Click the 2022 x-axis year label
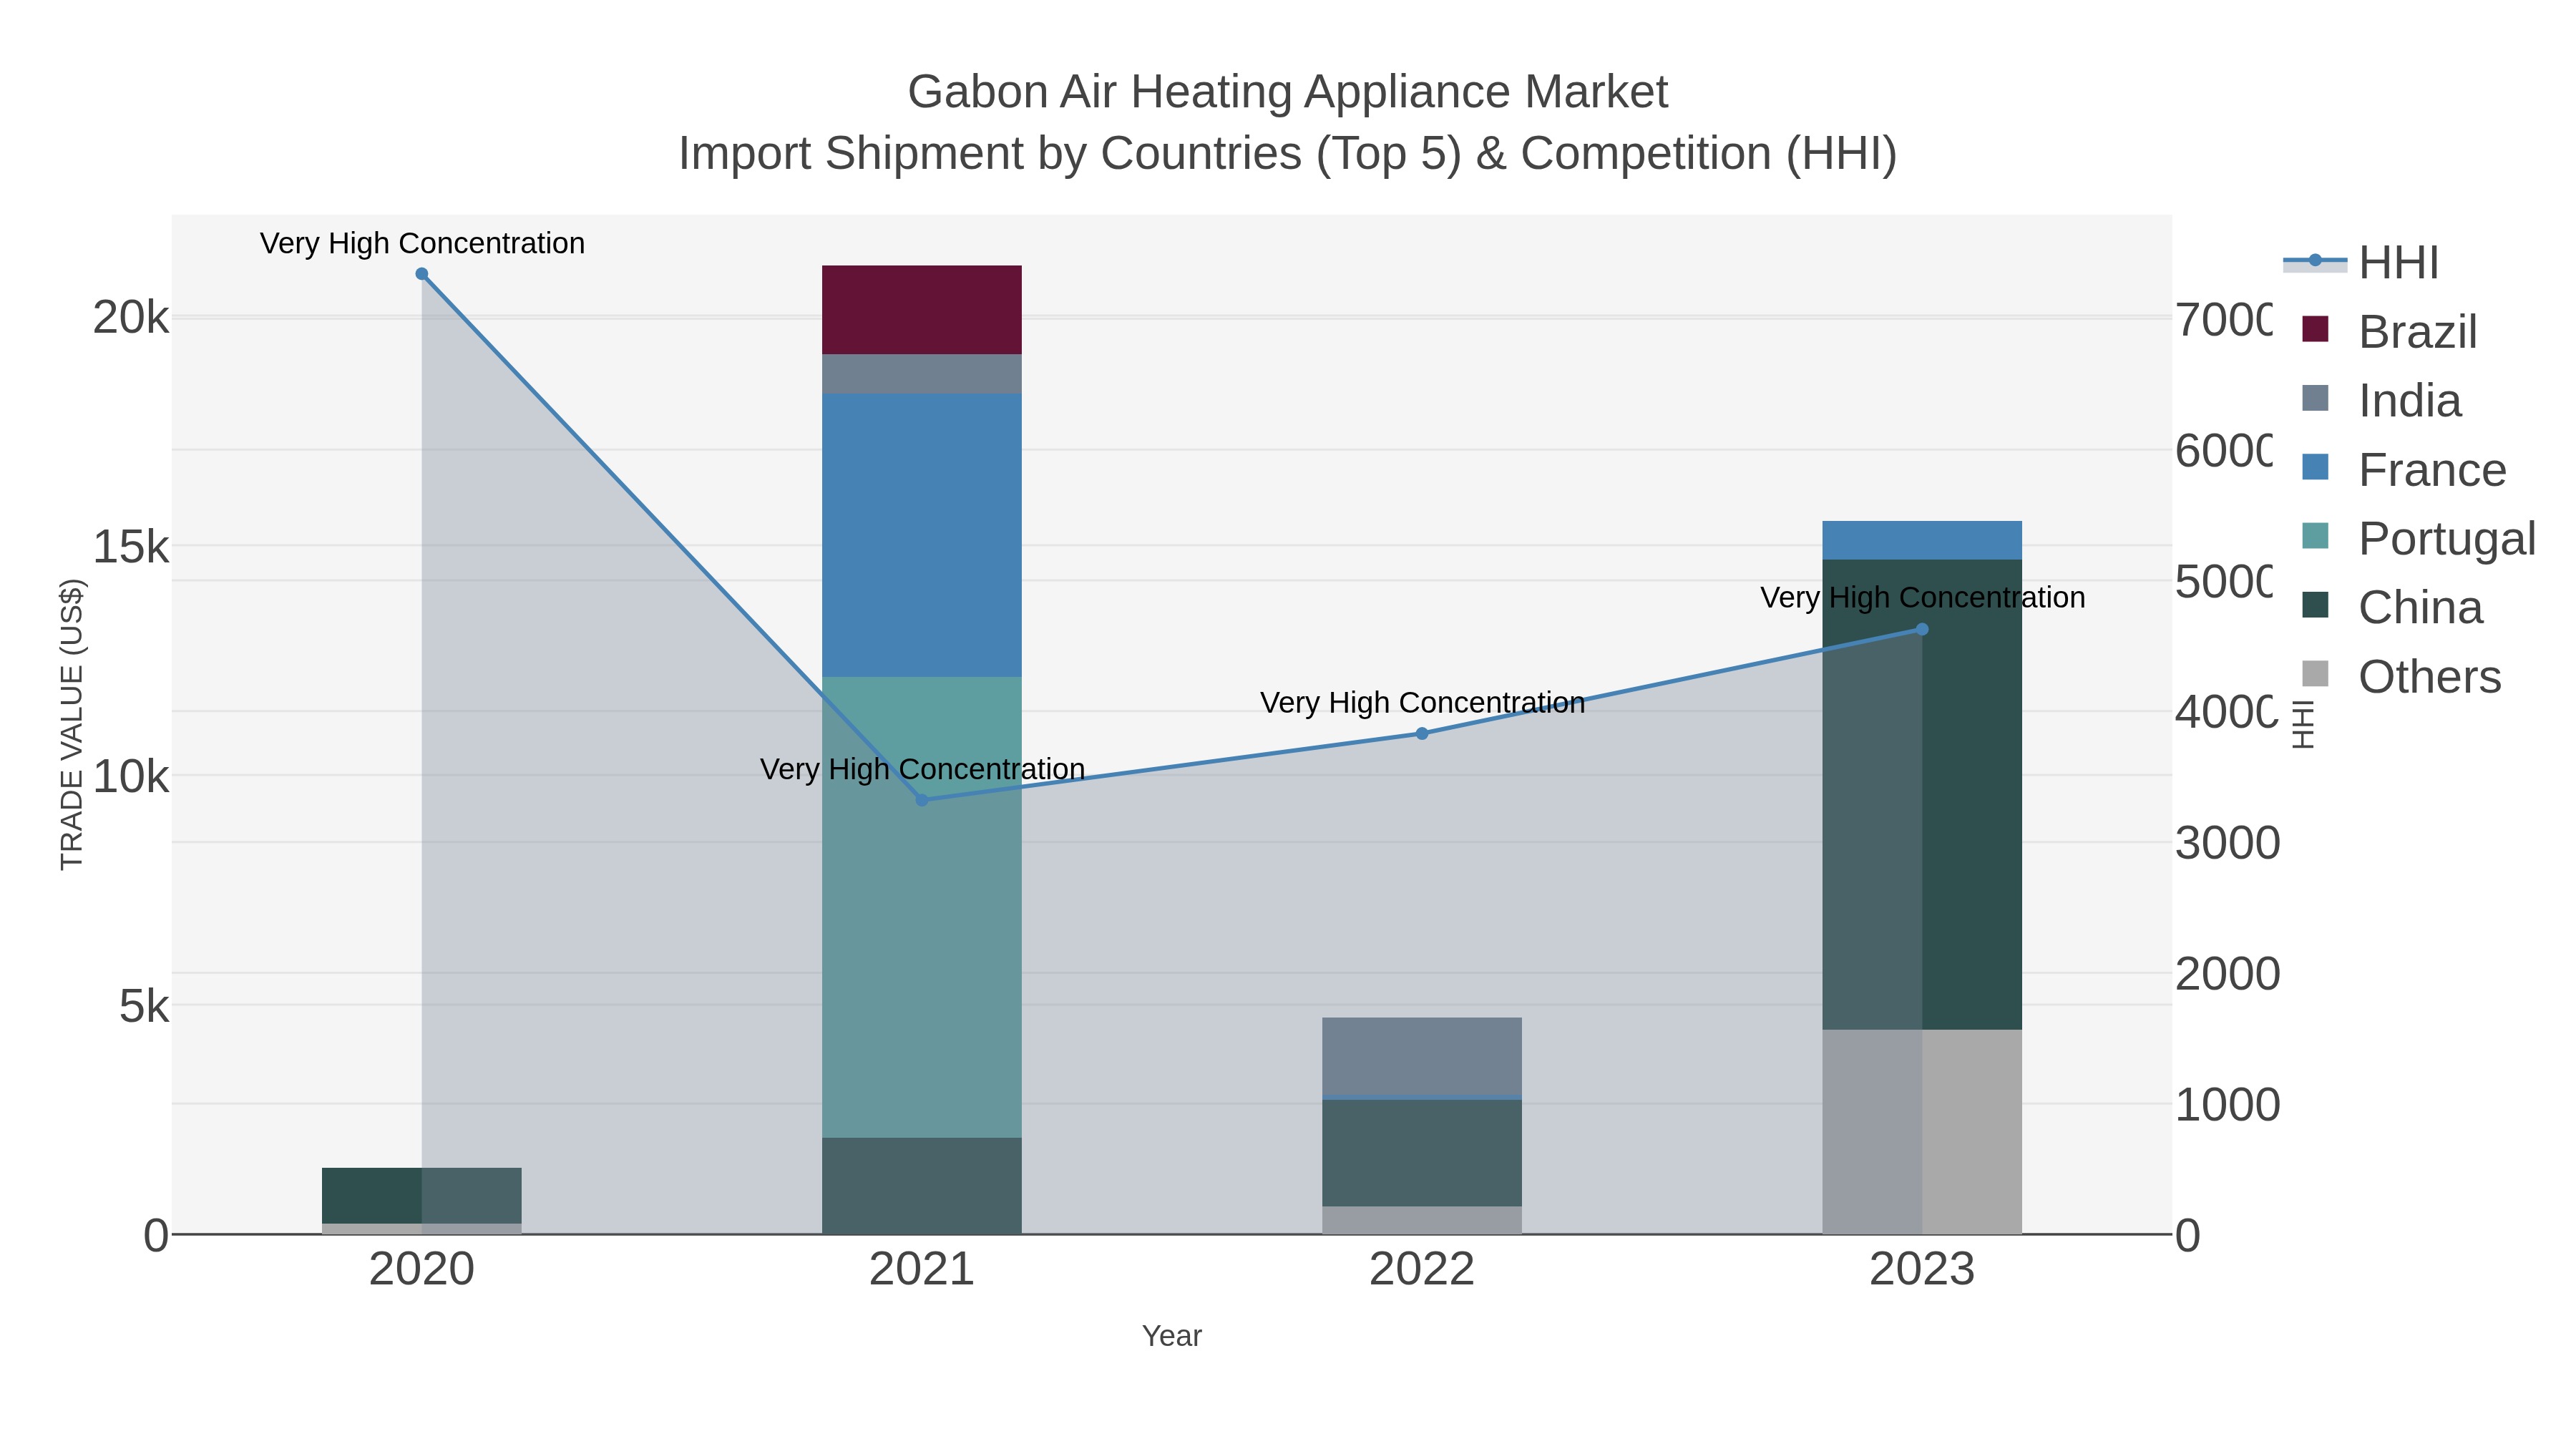The image size is (2576, 1449). pyautogui.click(x=1422, y=1270)
